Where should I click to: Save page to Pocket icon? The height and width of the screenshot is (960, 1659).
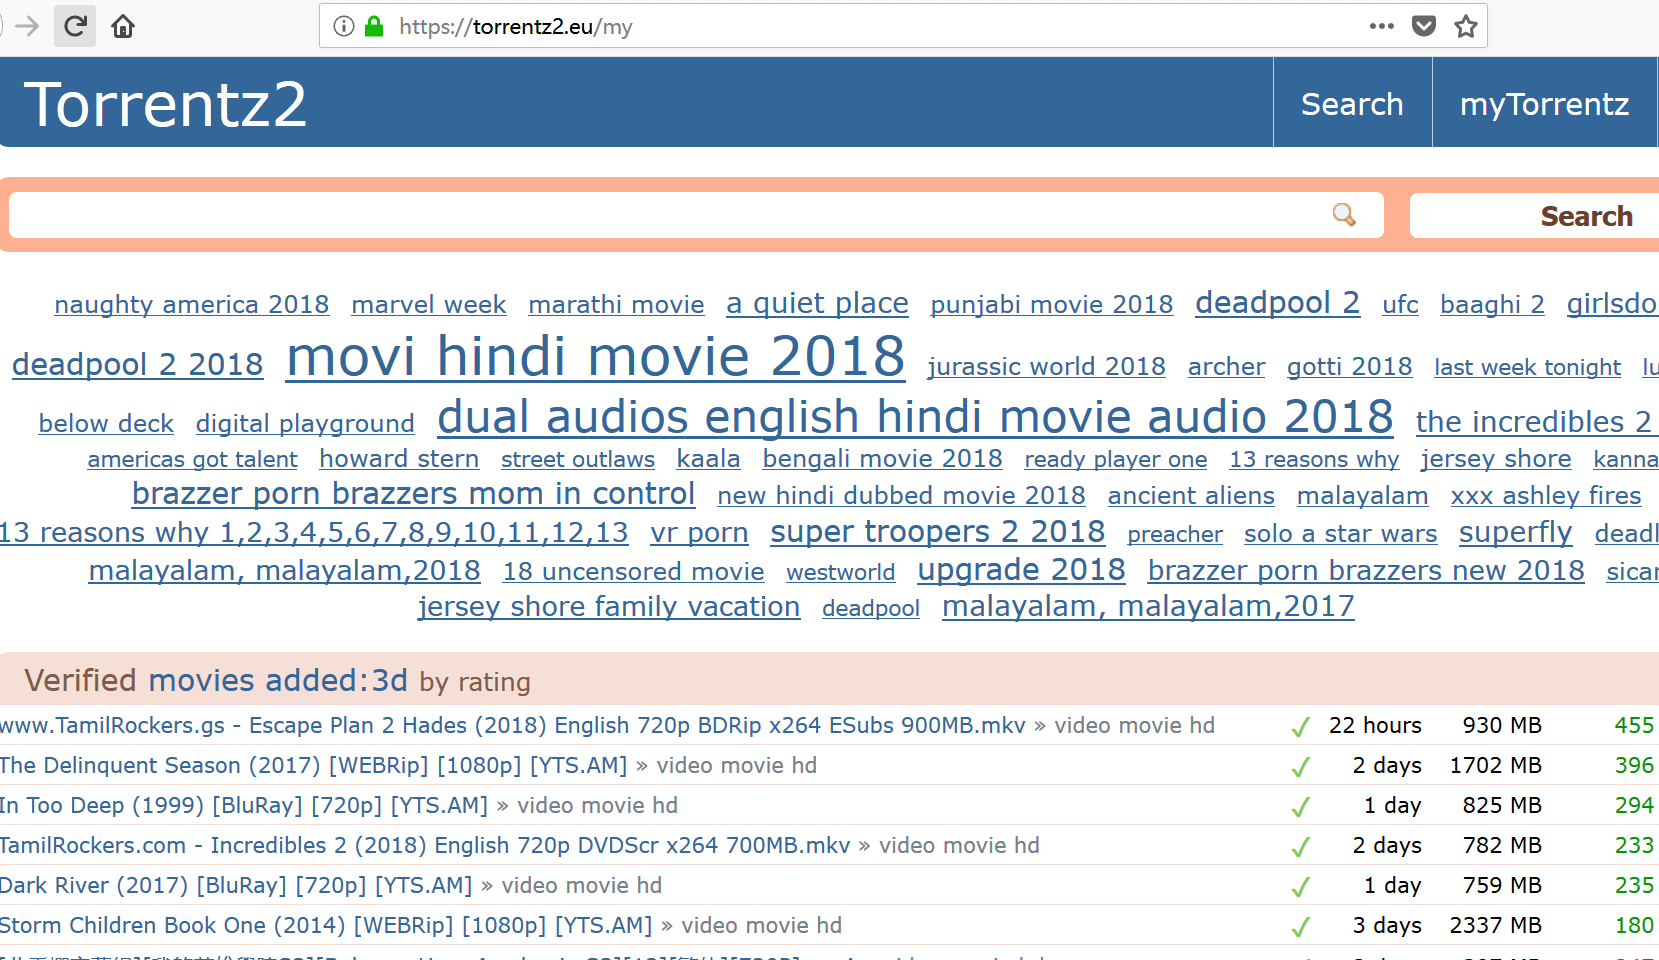[1424, 26]
